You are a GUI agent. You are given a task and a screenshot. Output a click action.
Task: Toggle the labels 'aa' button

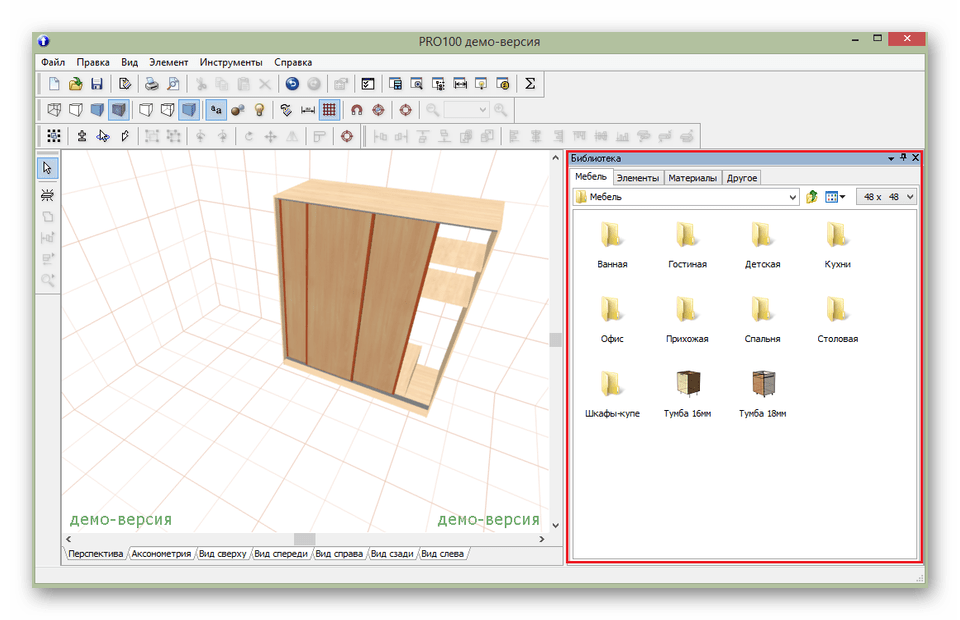click(x=216, y=110)
